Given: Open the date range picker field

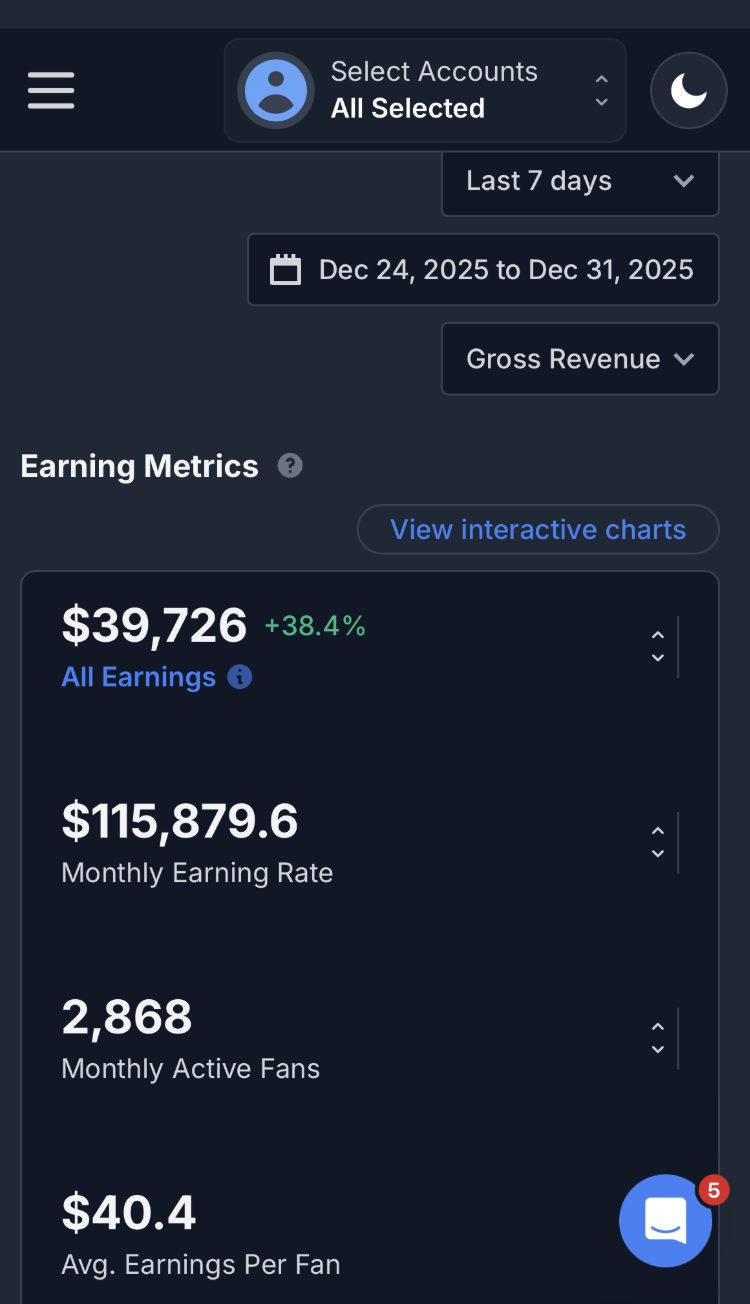Looking at the screenshot, I should coord(483,269).
